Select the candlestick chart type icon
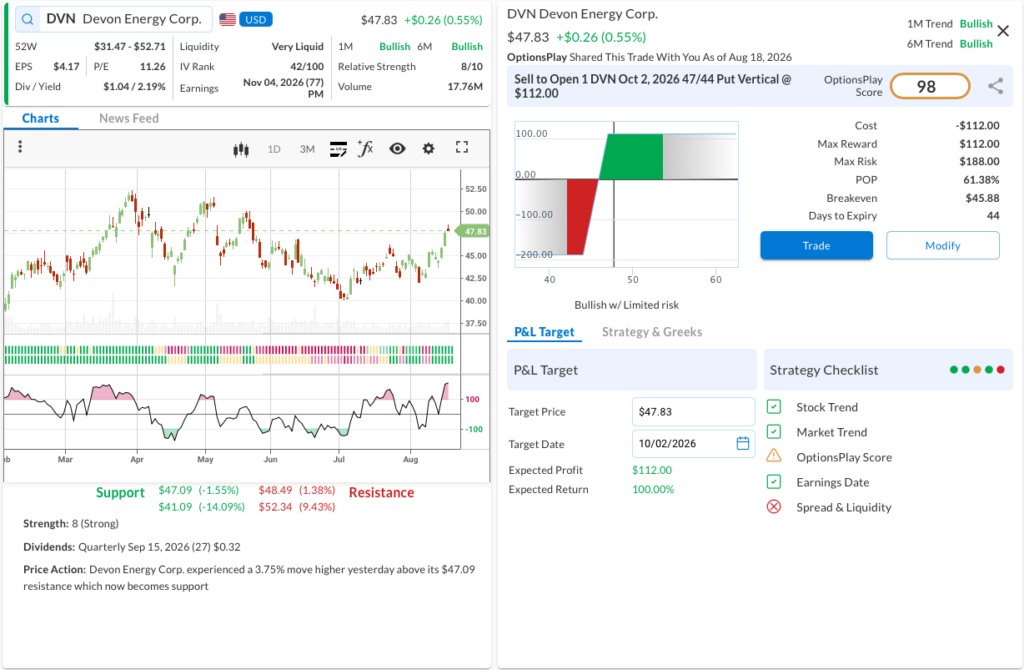 [241, 150]
